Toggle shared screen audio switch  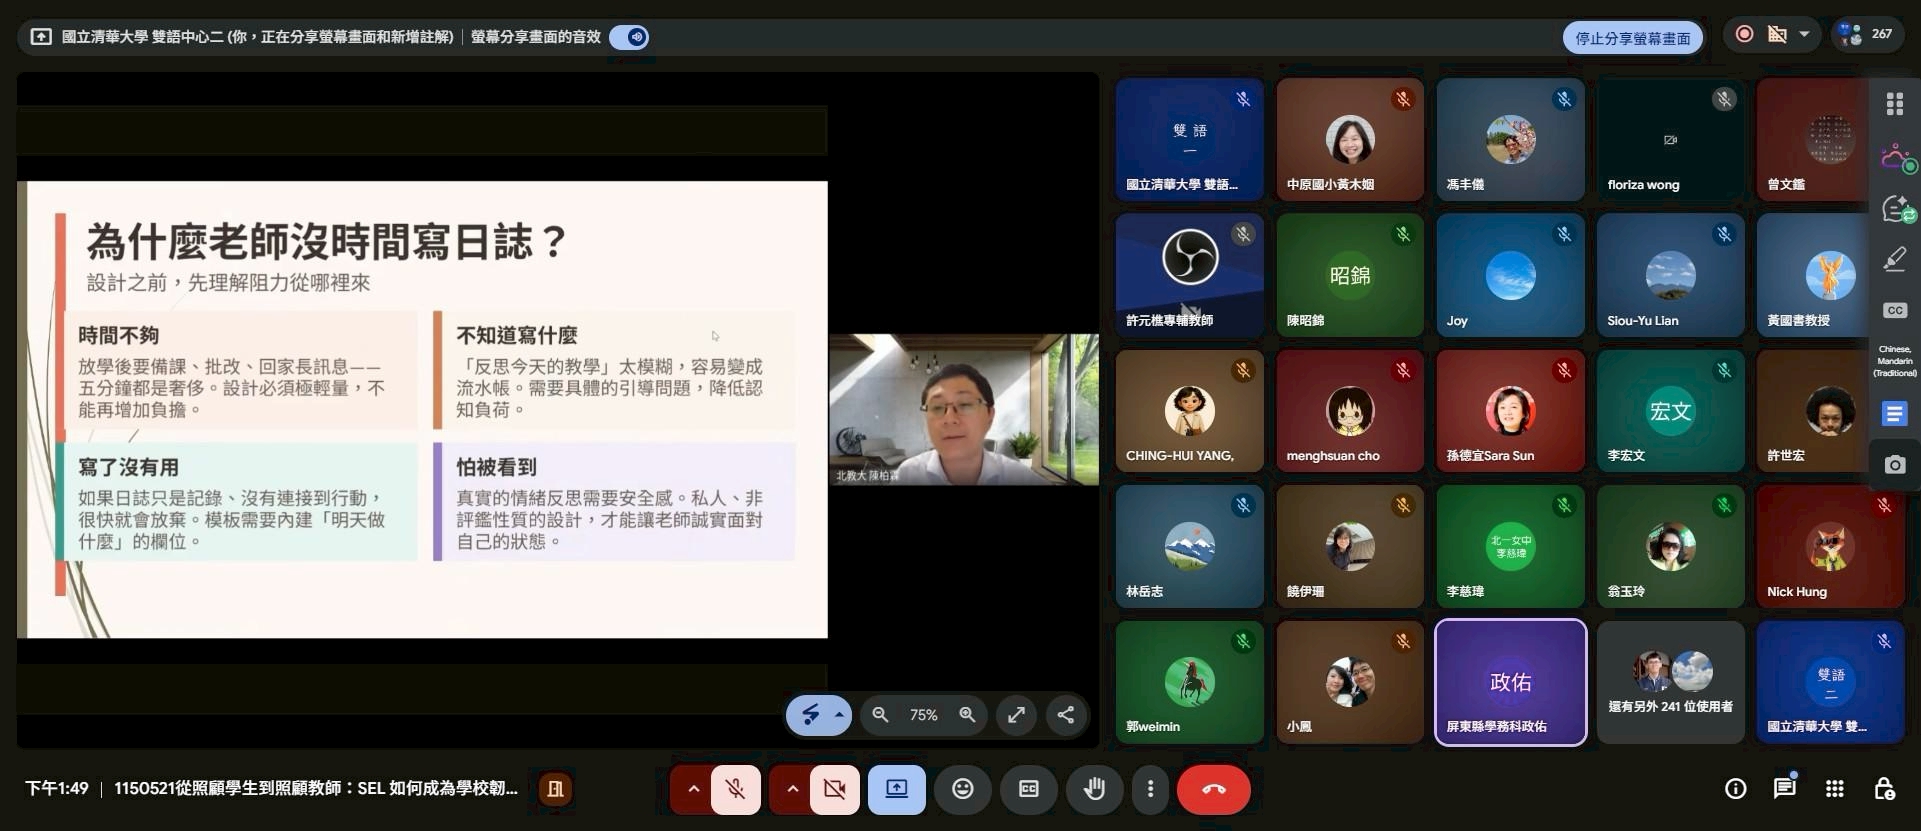click(629, 37)
